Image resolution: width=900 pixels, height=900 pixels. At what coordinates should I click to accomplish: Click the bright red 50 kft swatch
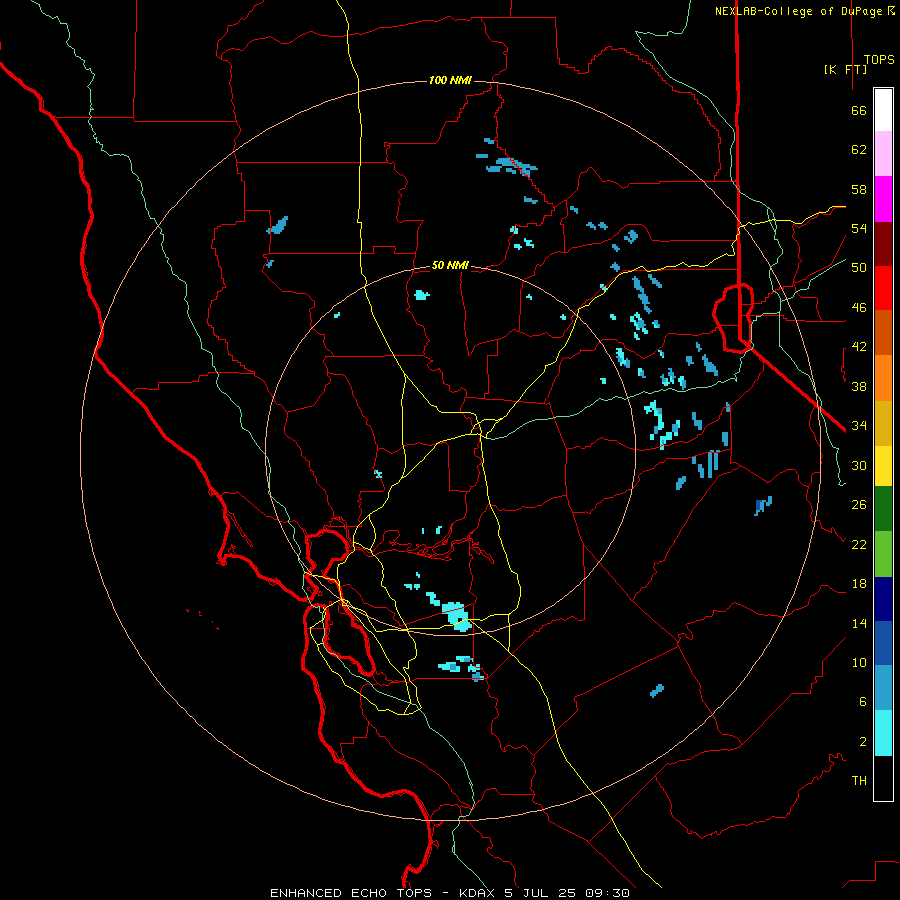click(x=883, y=288)
